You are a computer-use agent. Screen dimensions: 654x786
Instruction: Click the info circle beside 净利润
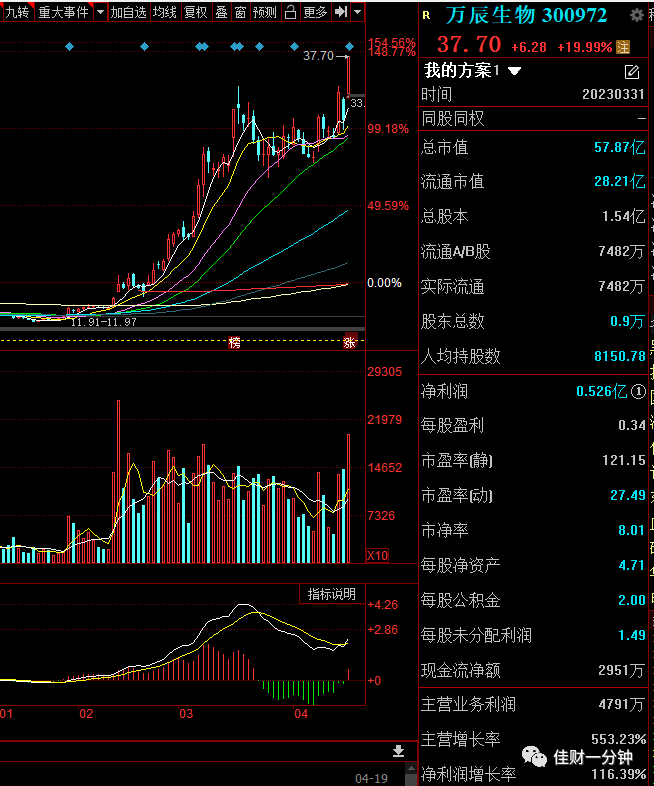638,391
